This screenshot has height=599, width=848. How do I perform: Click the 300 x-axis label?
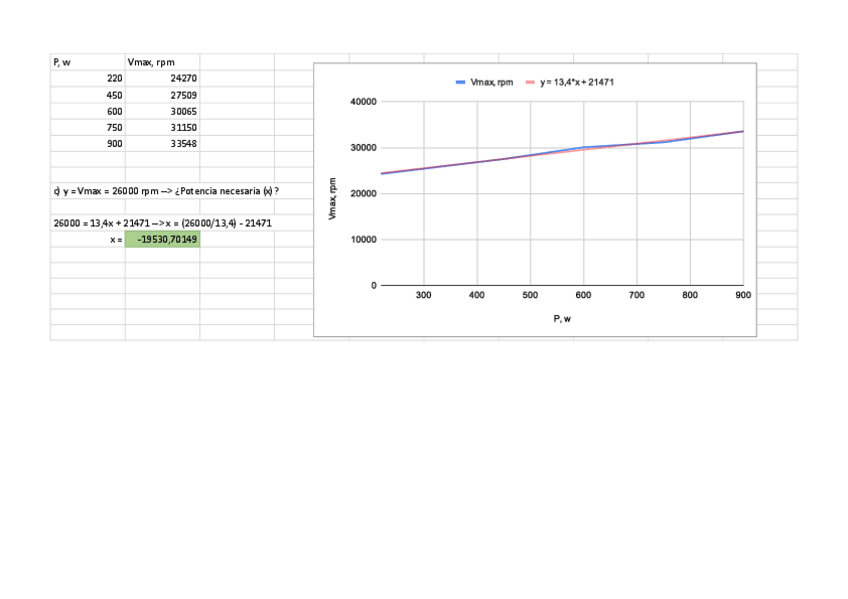pos(423,295)
